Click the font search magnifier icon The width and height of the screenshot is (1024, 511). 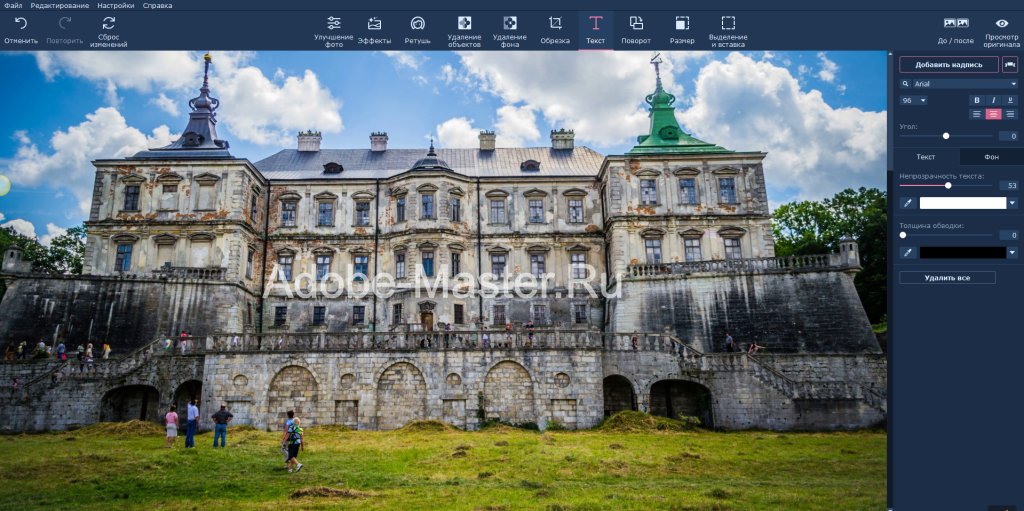click(x=905, y=84)
